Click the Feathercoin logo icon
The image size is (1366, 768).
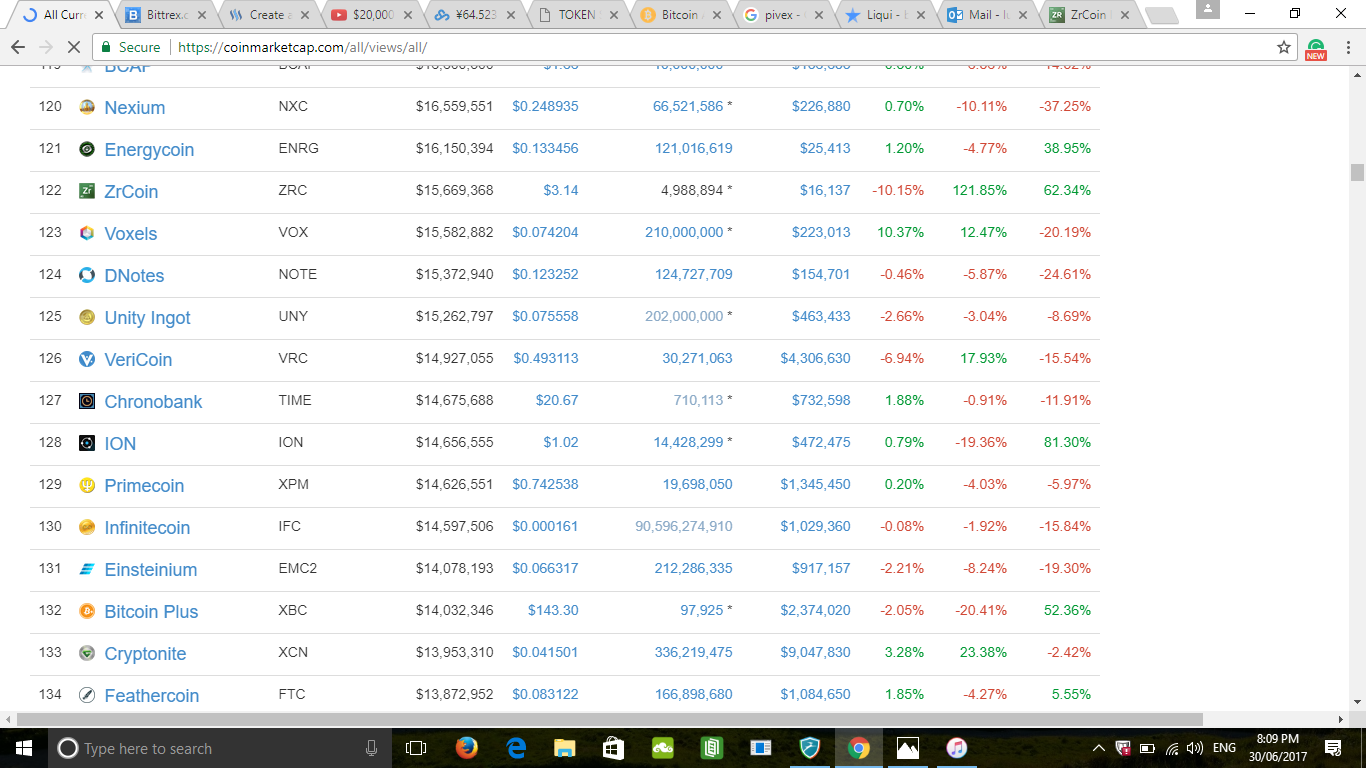coord(87,695)
